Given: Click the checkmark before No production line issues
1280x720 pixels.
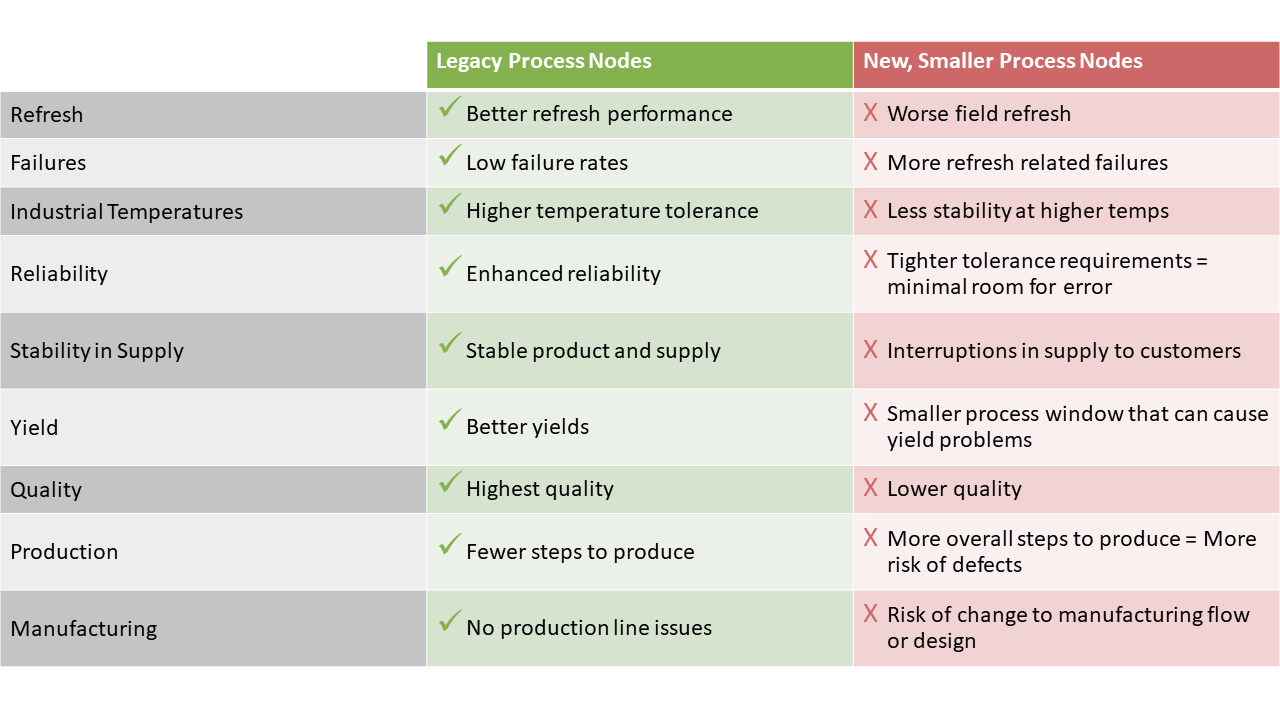Looking at the screenshot, I should tap(450, 621).
